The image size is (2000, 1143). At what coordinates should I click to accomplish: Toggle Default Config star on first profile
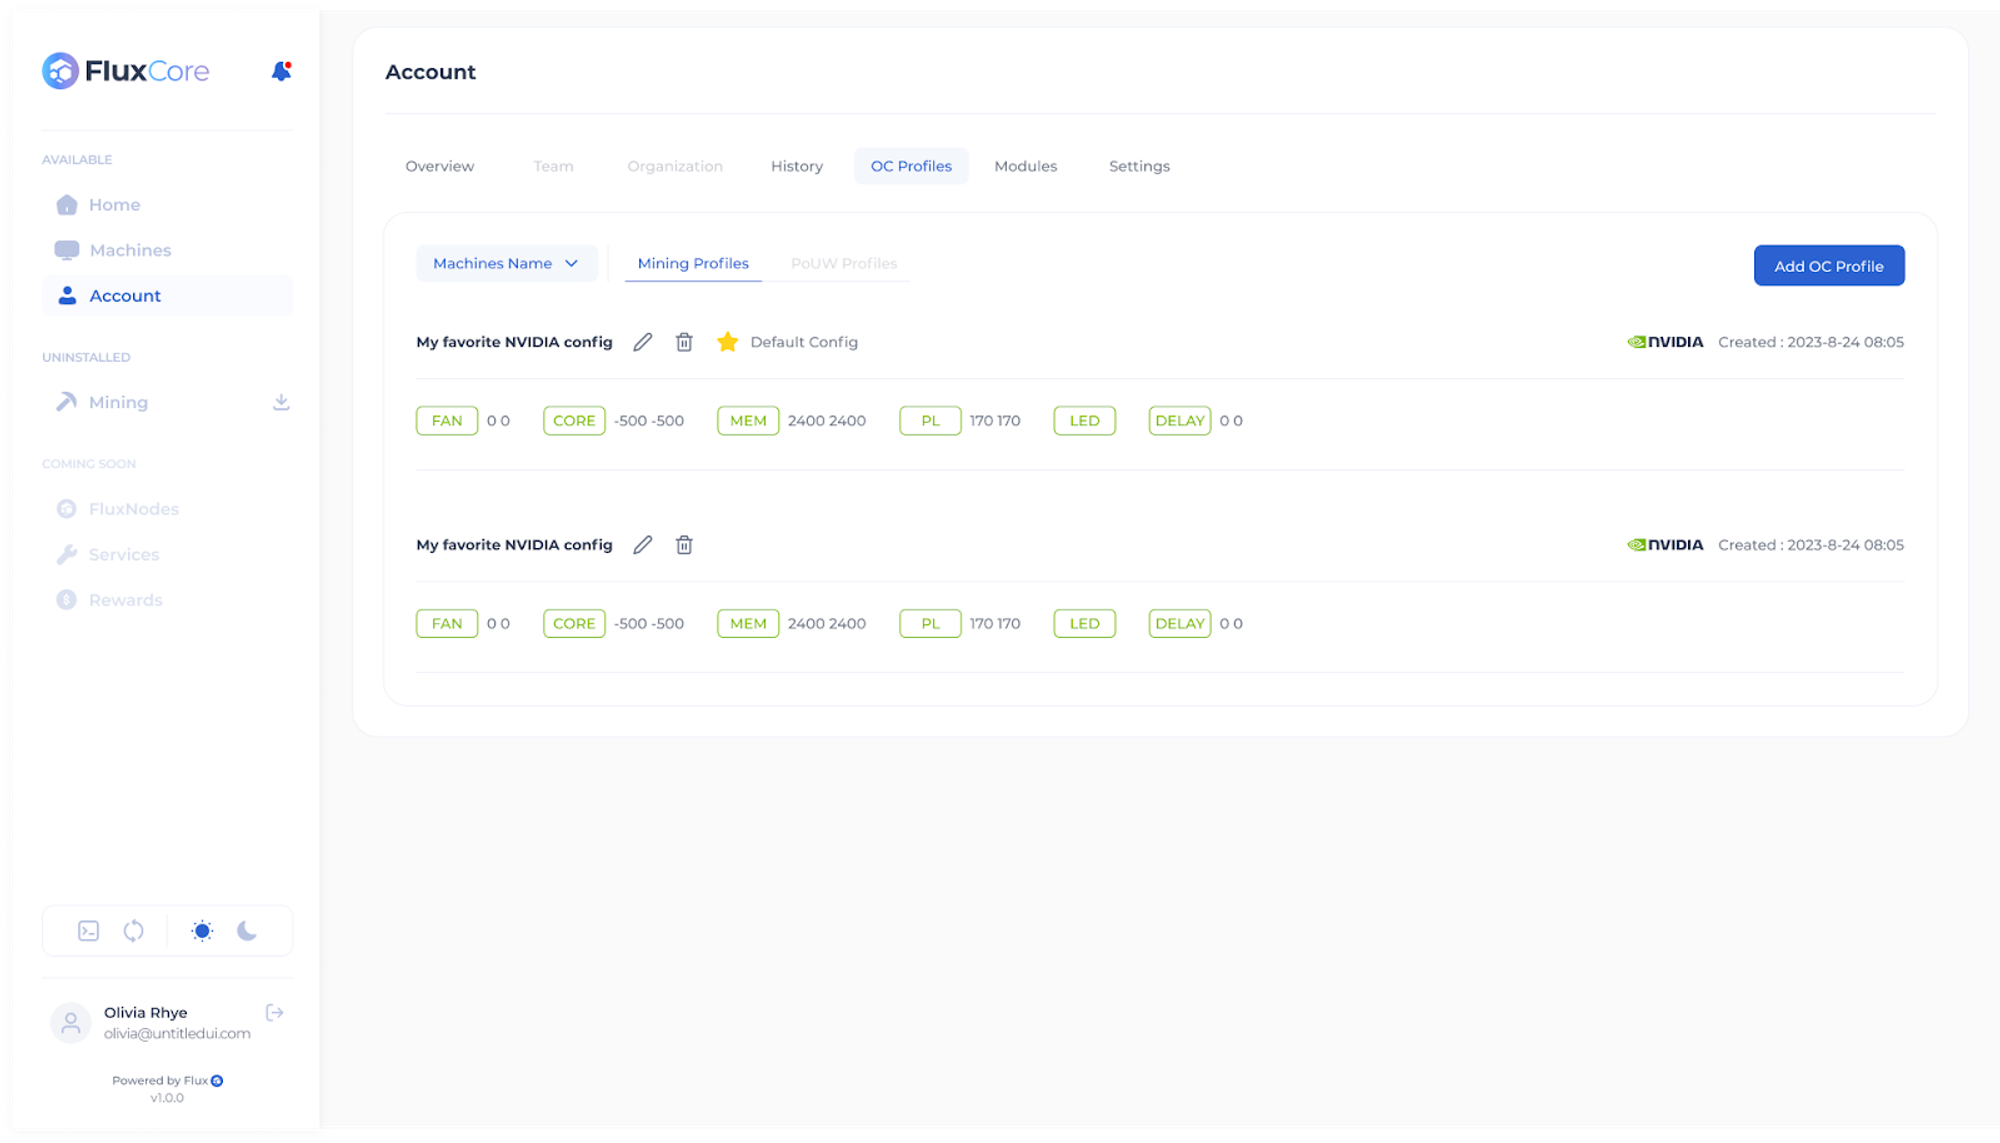pos(728,342)
